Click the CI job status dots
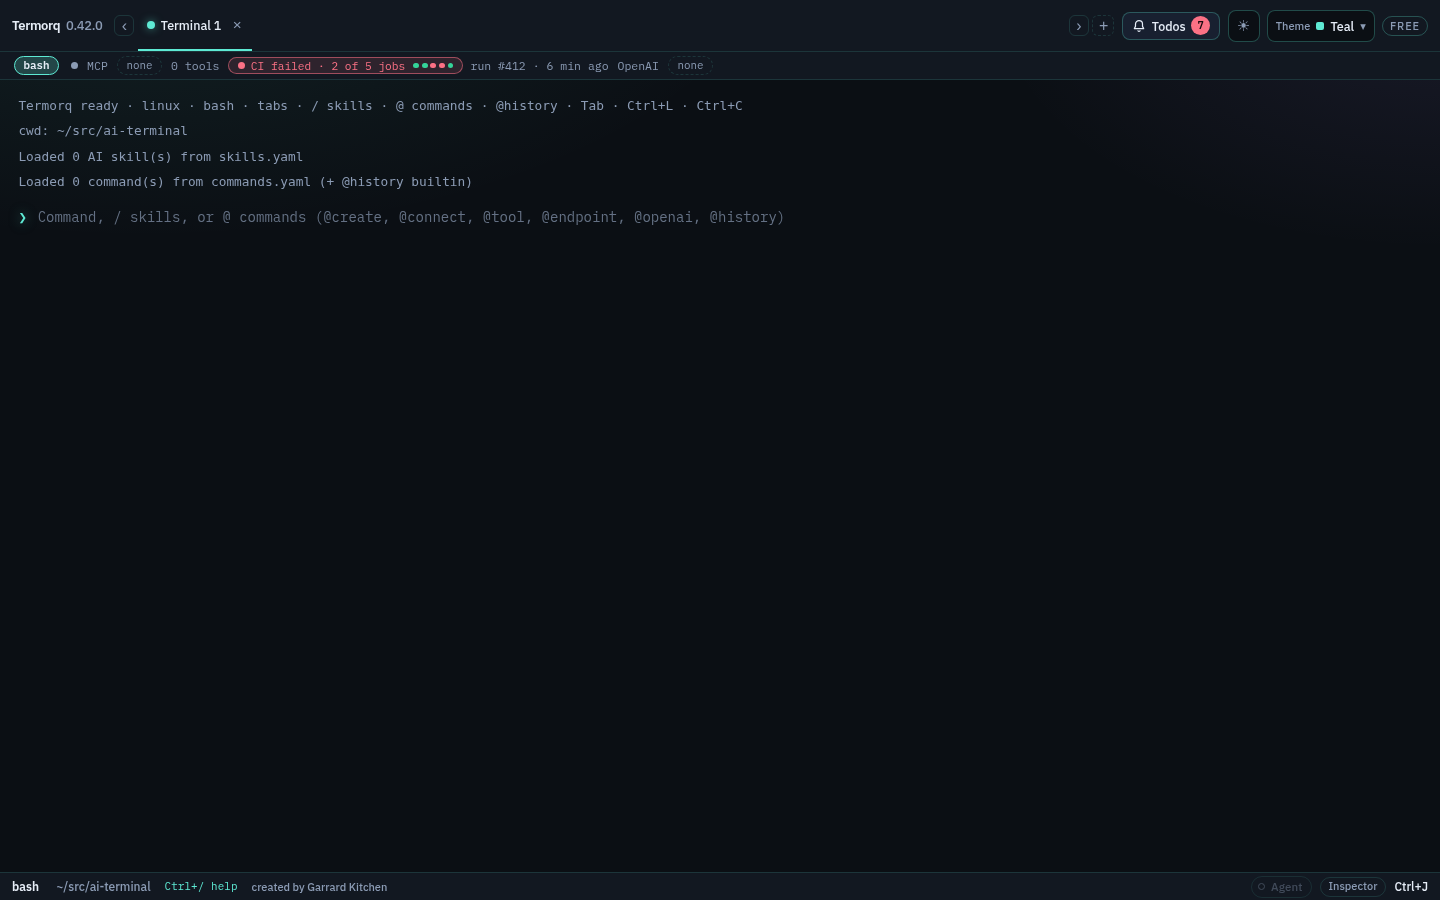Viewport: 1440px width, 900px height. 433,66
